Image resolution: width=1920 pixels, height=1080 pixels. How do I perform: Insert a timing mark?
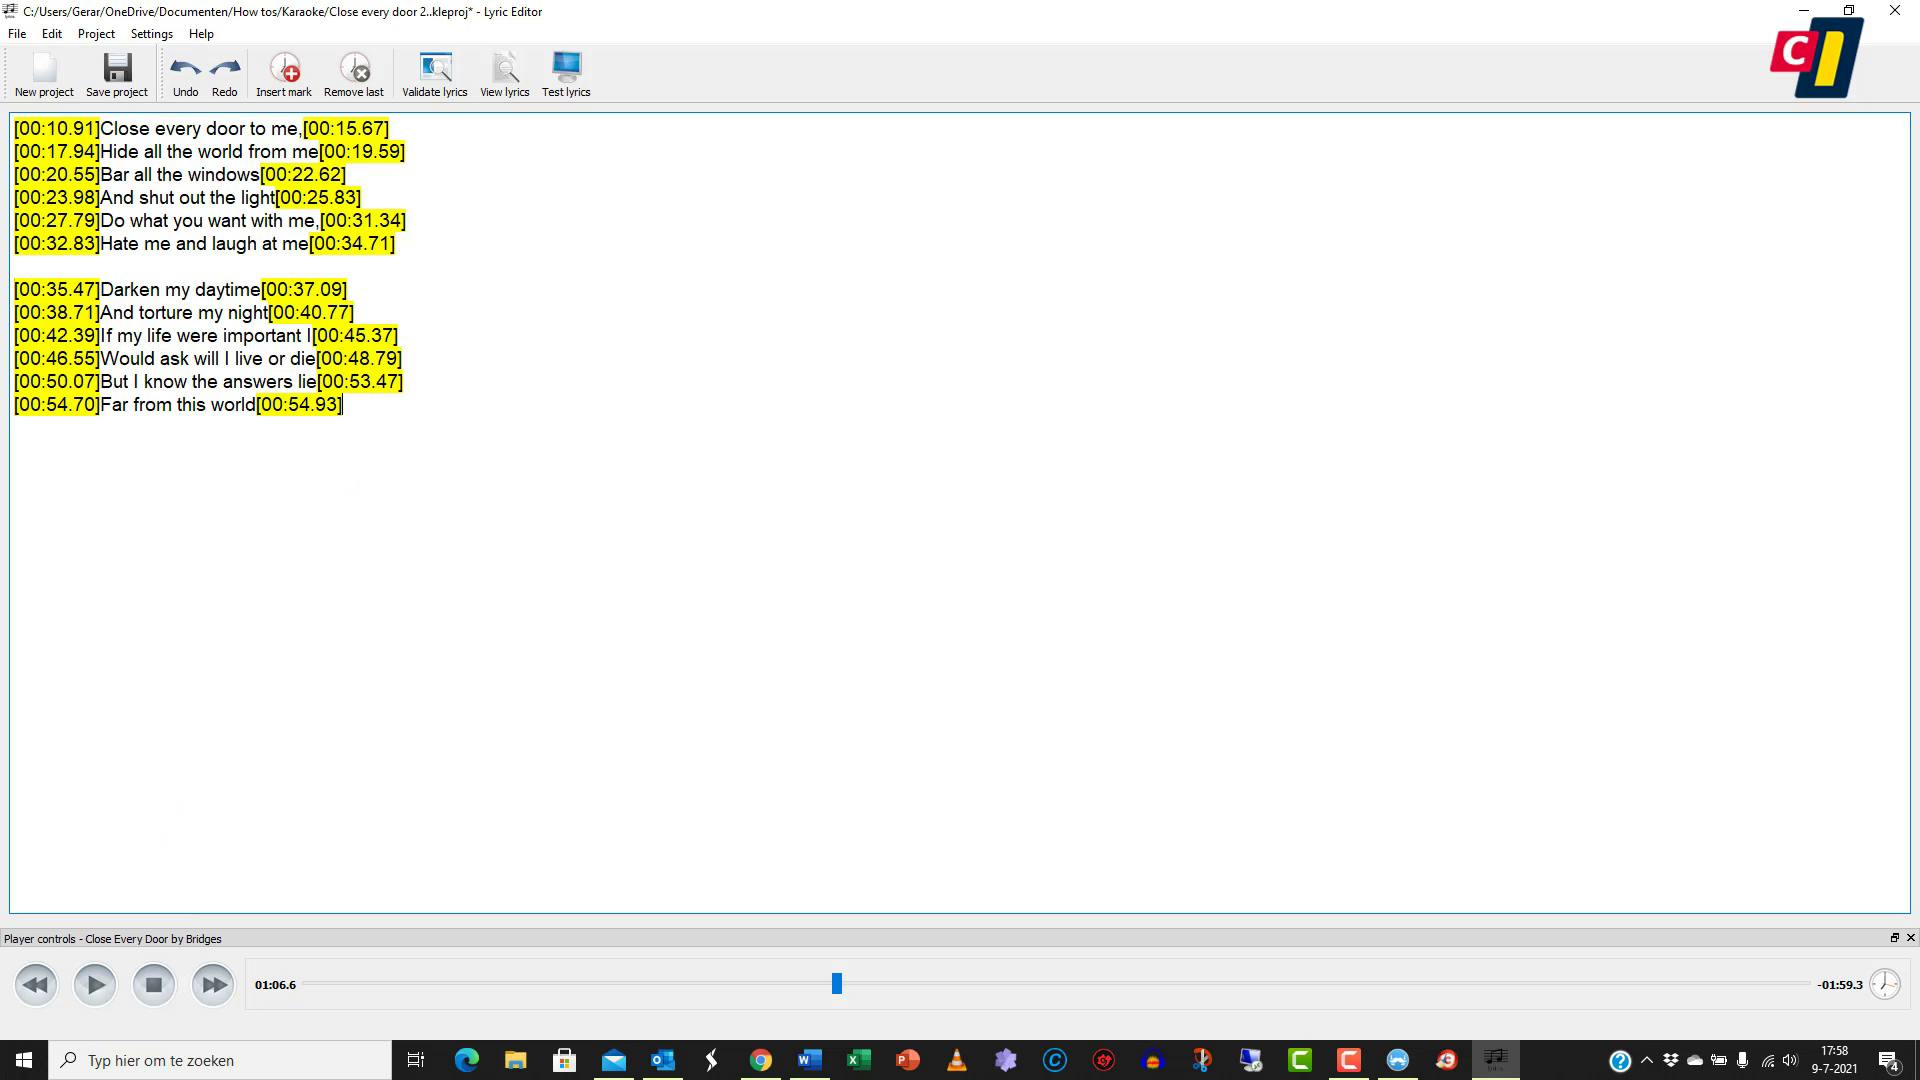(284, 73)
